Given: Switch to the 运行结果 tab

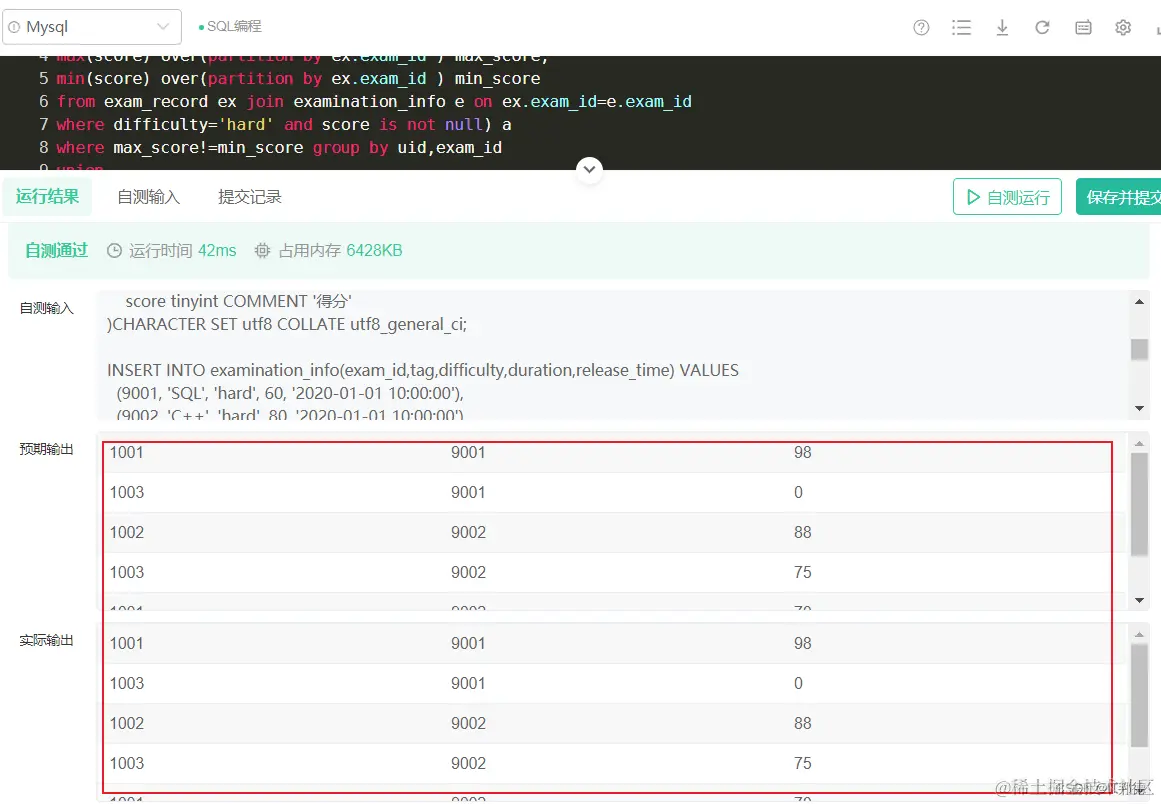Looking at the screenshot, I should [x=47, y=196].
